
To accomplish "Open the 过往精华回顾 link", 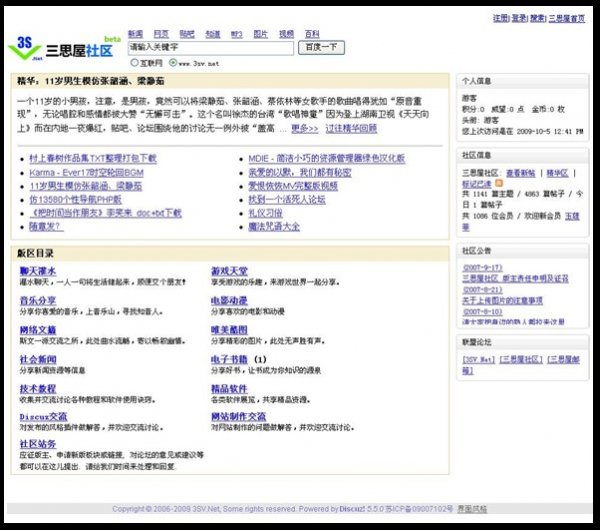I will tap(351, 129).
